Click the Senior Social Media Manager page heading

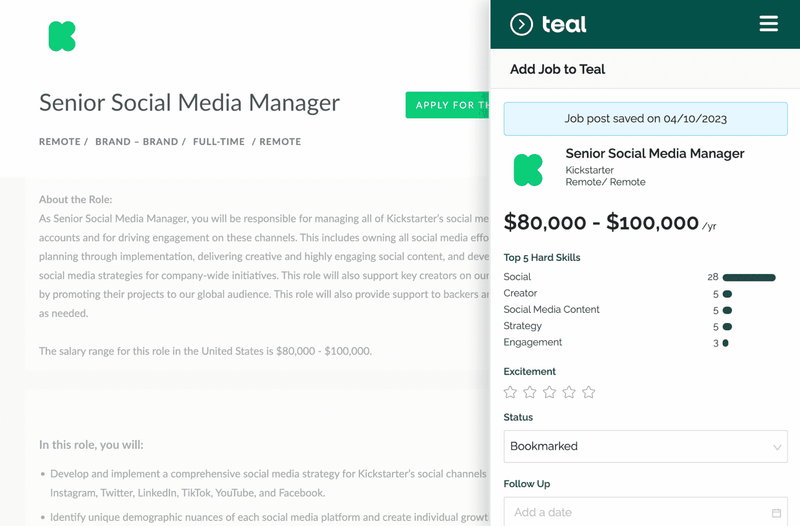pos(189,103)
